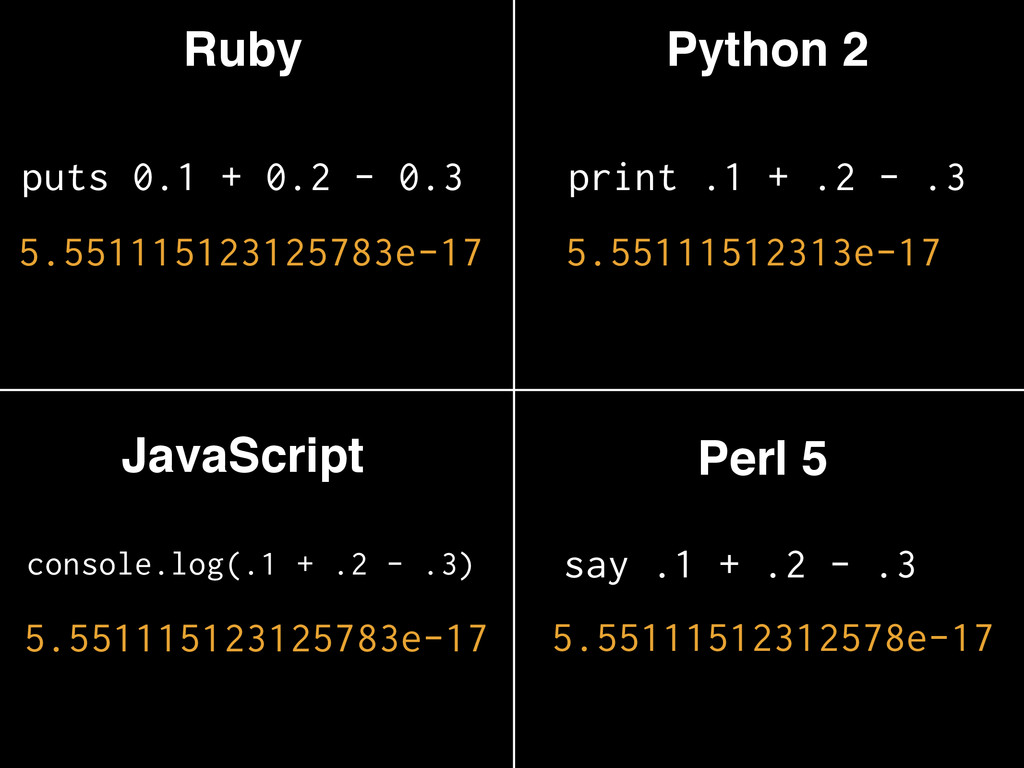The image size is (1024, 768).
Task: Click the Perl code line starting with say
Action: [740, 567]
